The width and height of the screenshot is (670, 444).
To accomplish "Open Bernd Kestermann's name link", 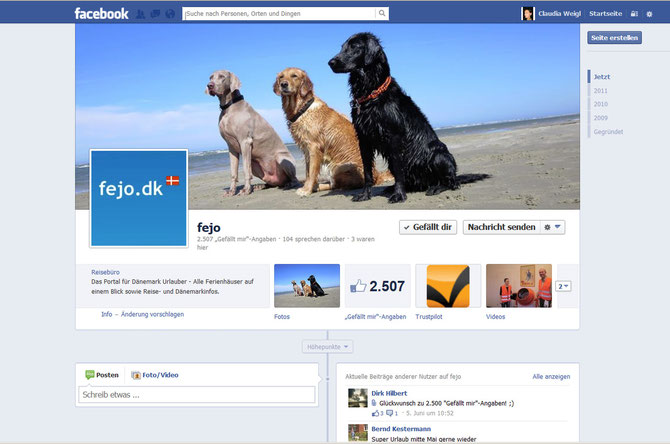I will pos(401,429).
